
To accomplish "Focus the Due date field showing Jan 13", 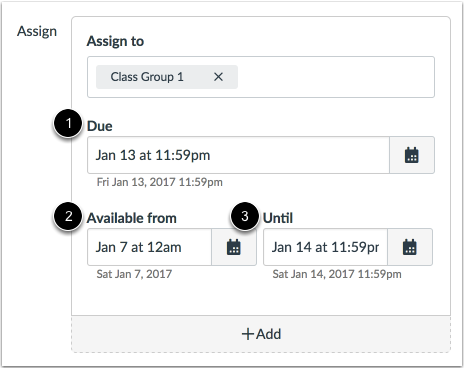I will (x=238, y=155).
